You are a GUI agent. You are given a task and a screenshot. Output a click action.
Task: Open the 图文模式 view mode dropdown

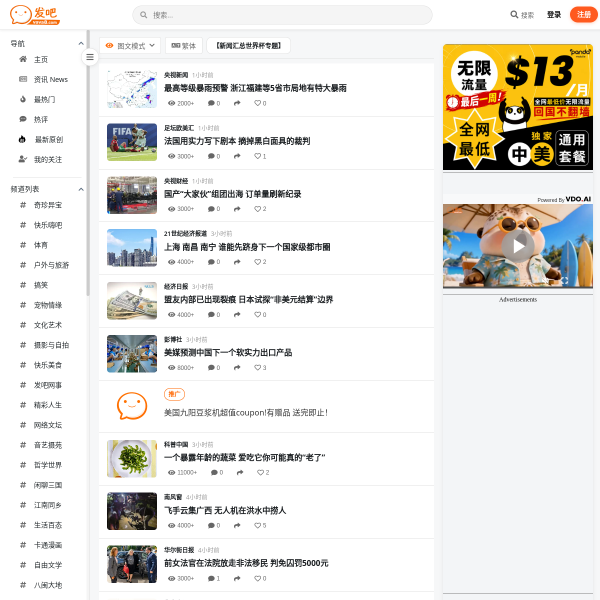(130, 46)
